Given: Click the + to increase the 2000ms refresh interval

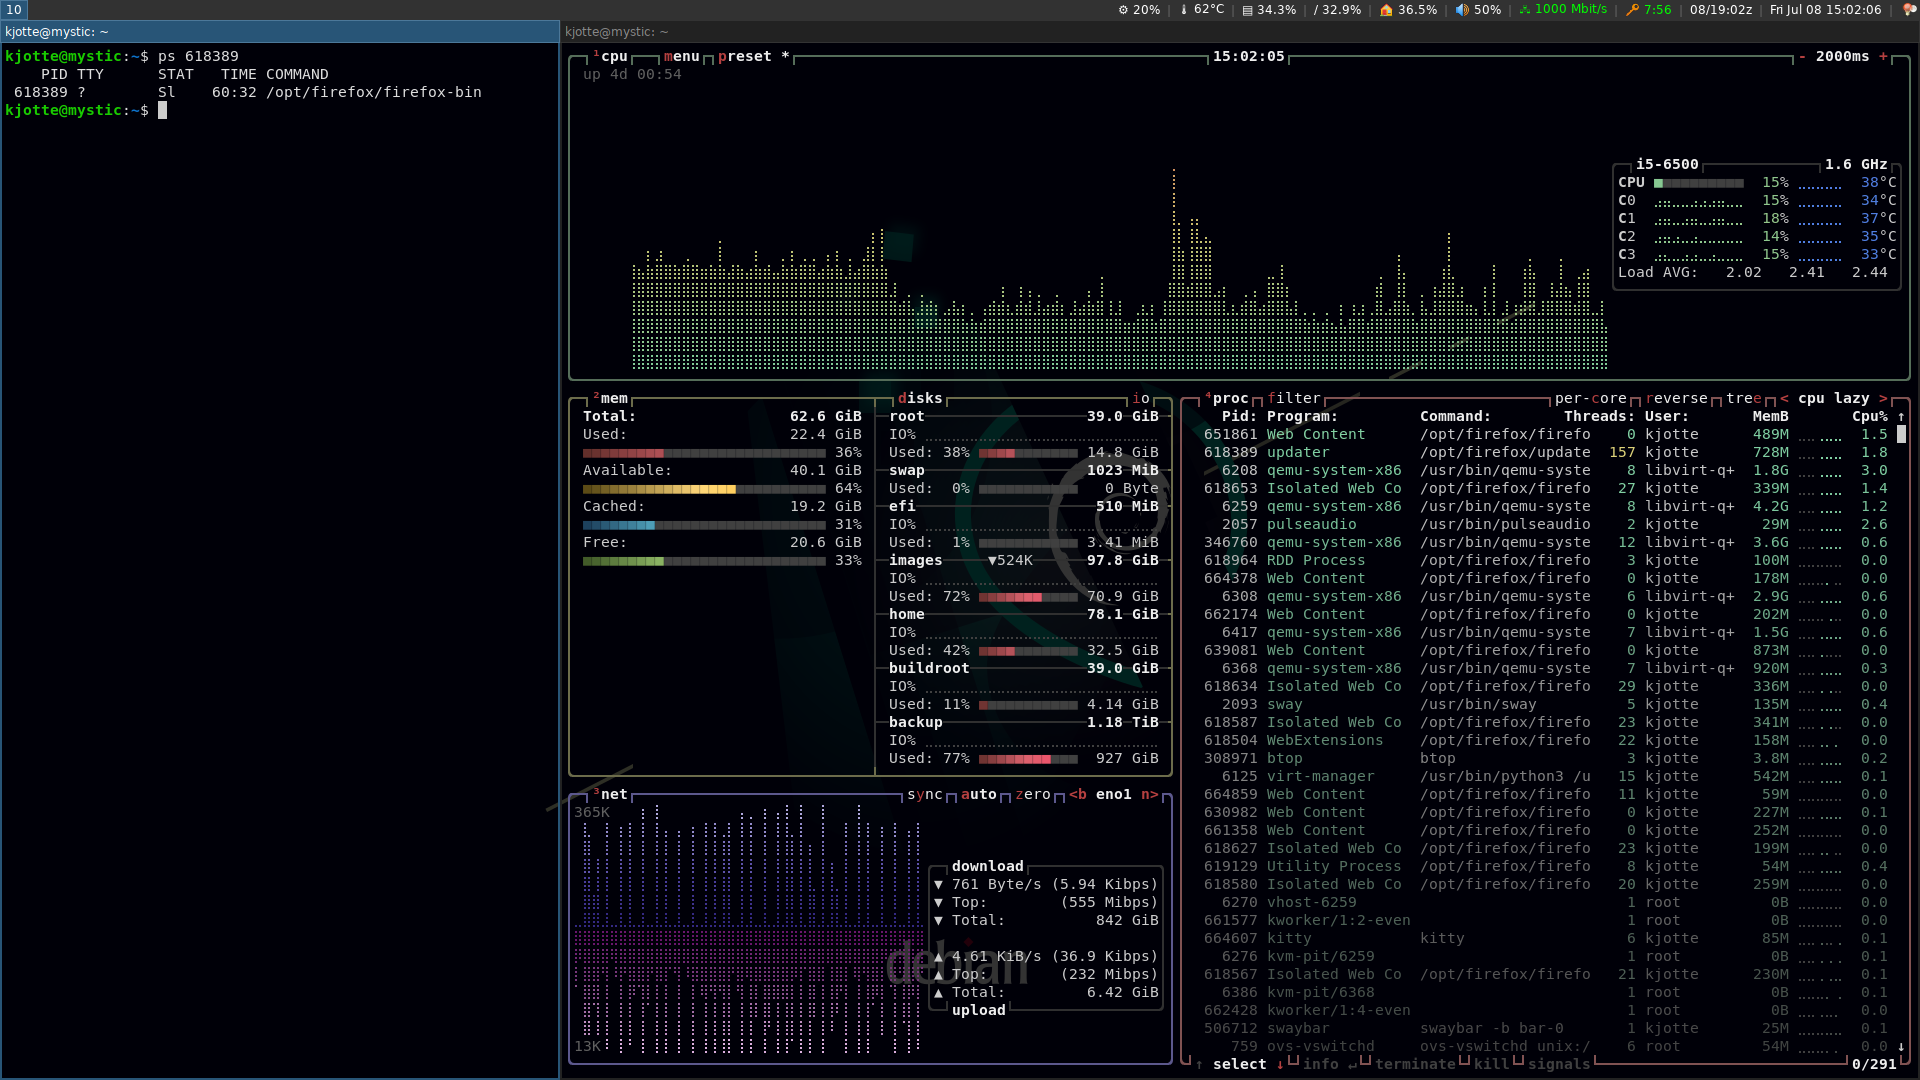Looking at the screenshot, I should 1884,57.
